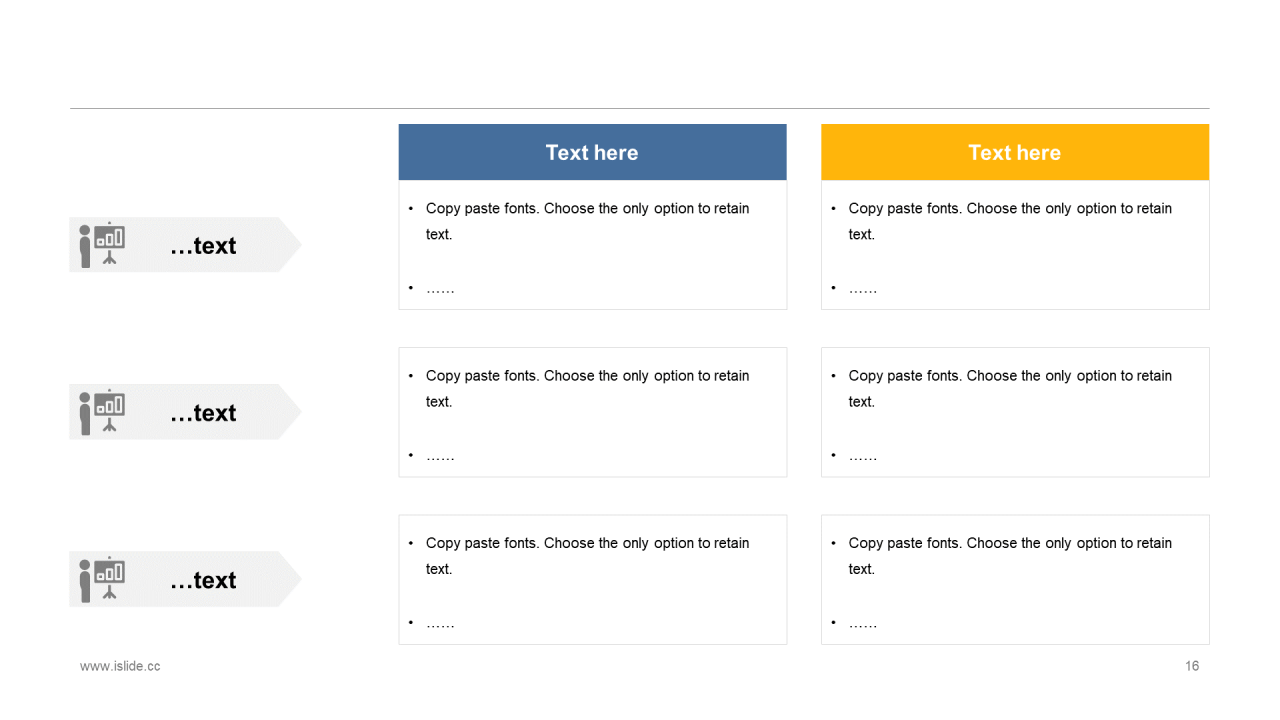This screenshot has width=1280, height=720.
Task: Click the '……' bullet in the middle left box
Action: point(440,456)
